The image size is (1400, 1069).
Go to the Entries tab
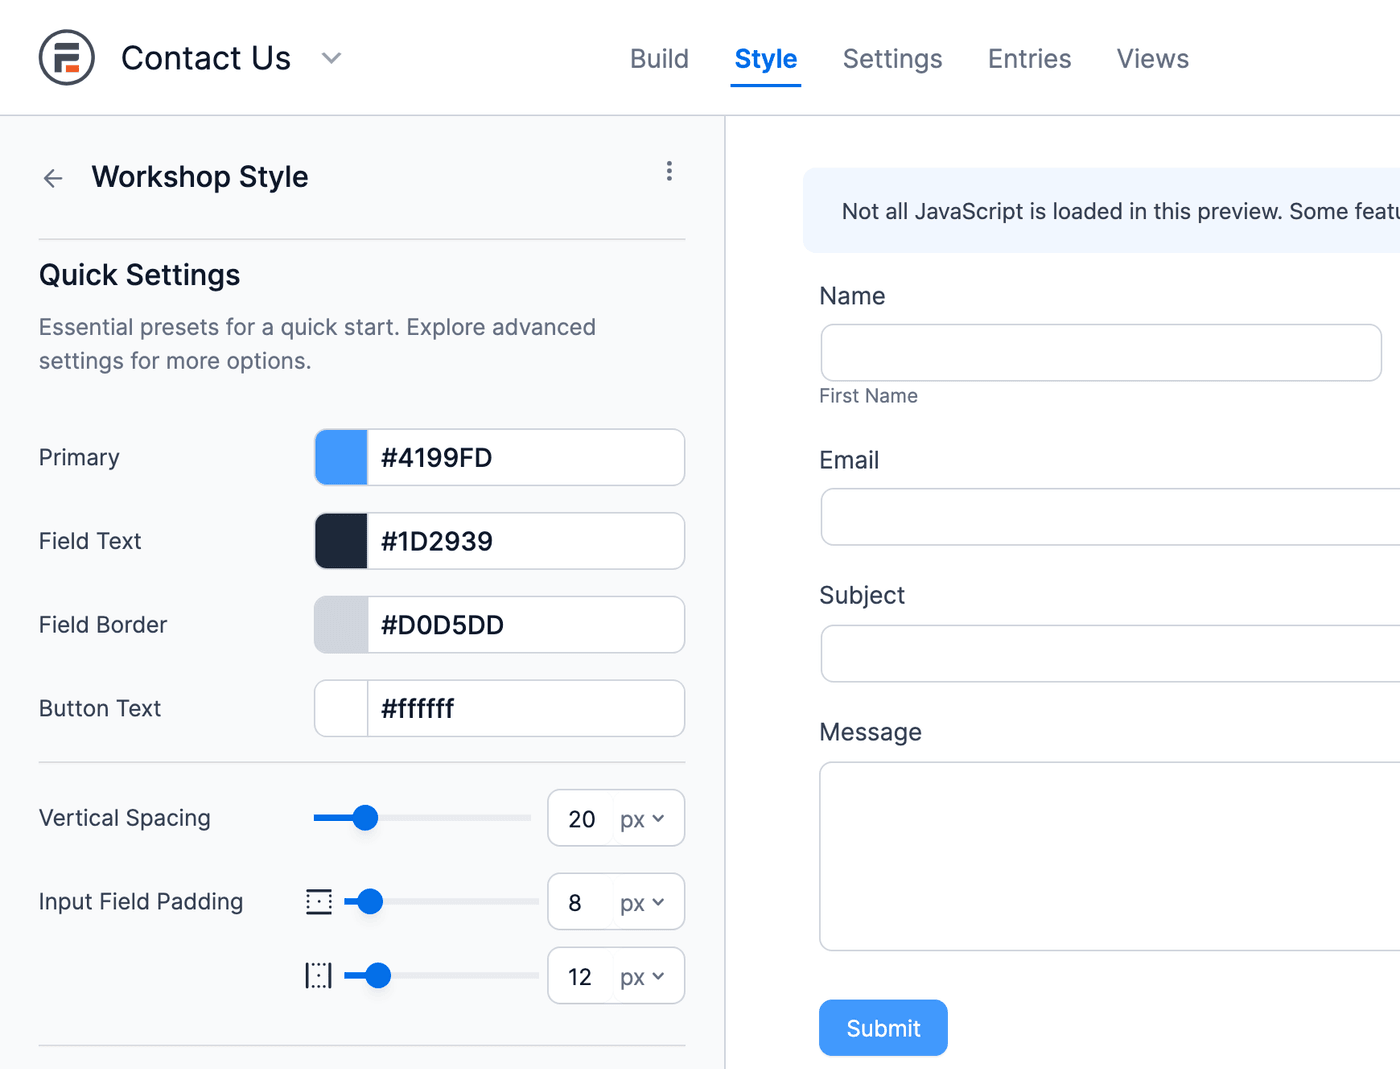coord(1030,59)
